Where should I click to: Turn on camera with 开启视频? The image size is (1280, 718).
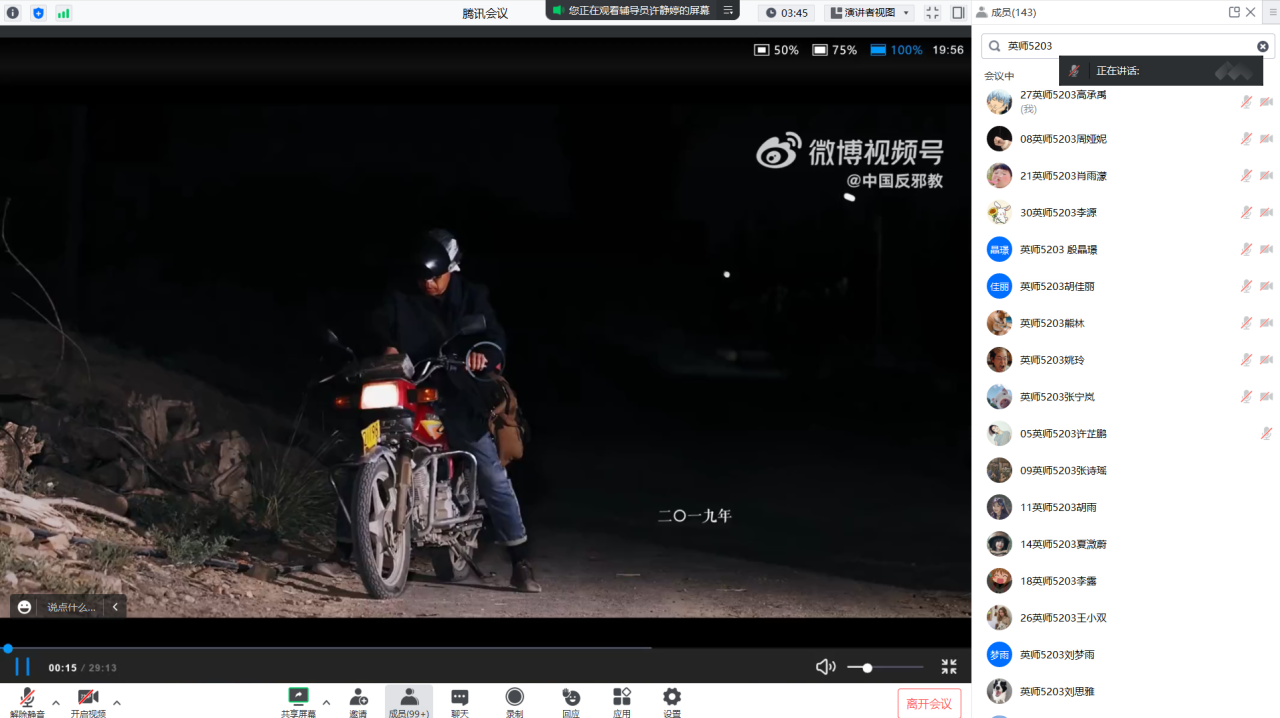88,698
